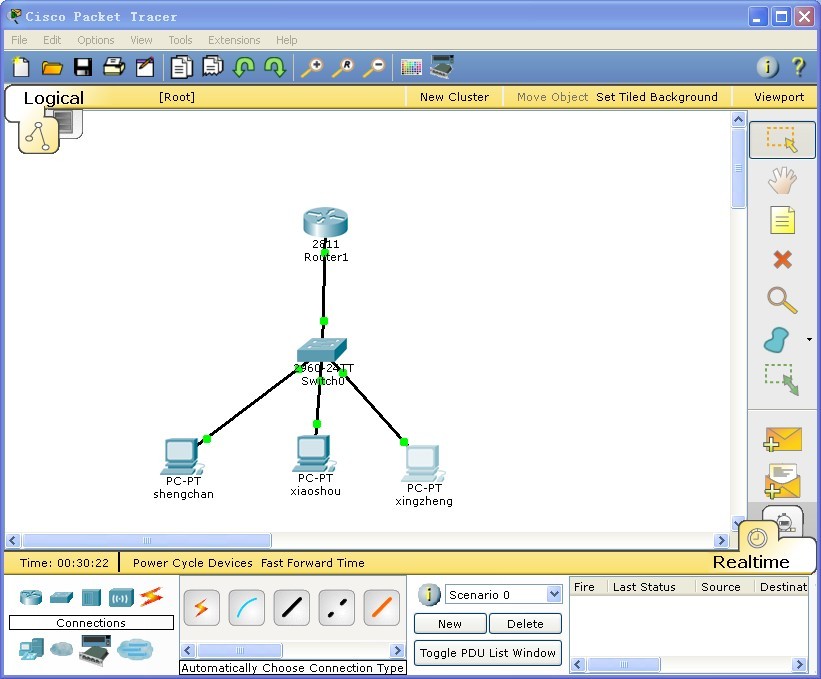Open the Activity Wizard toolbar icon
821x679 pixels.
click(145, 67)
